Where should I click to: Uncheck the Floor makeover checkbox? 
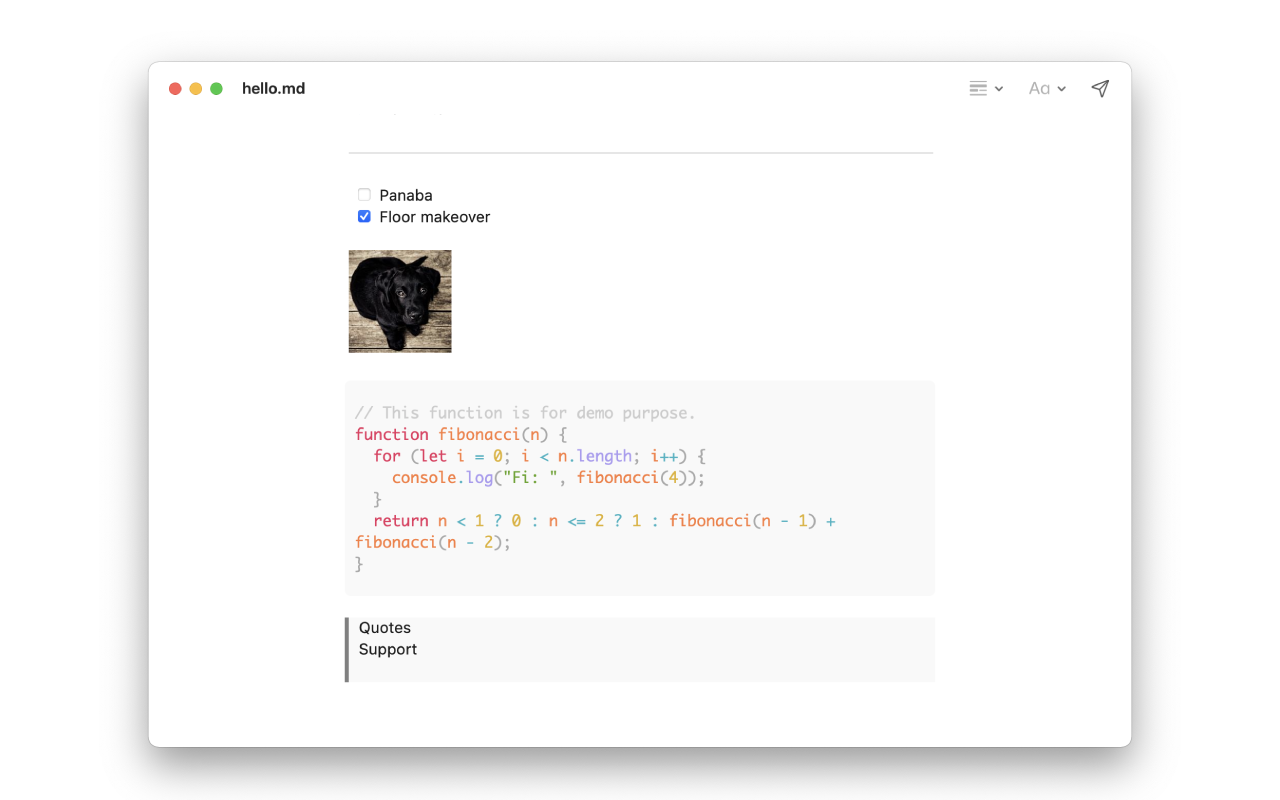[x=364, y=216]
